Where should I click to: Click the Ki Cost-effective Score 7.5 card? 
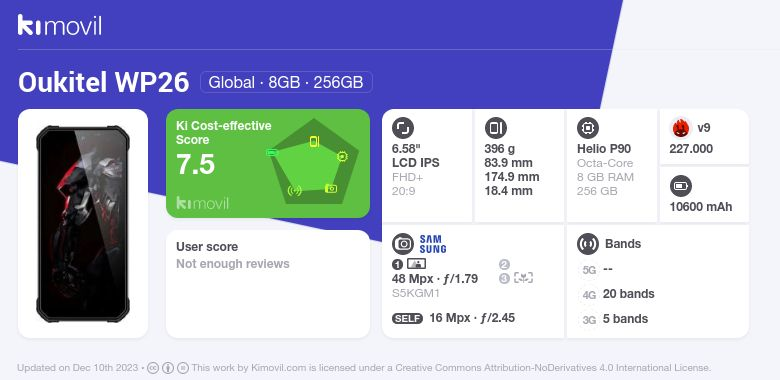pos(268,163)
